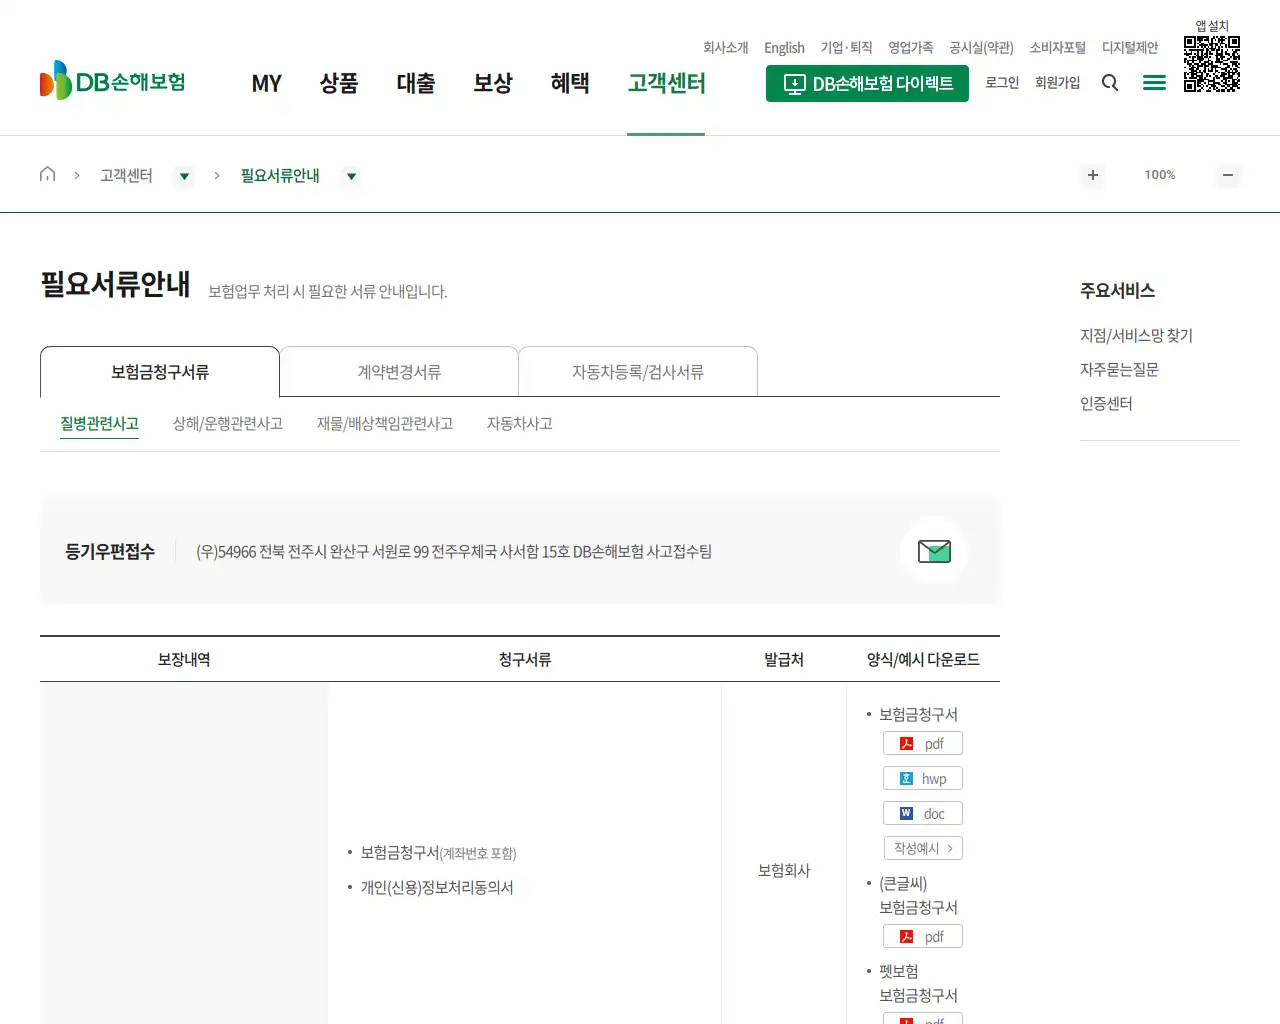
Task: Click the mail envelope icon for 등기우편접수
Action: [934, 551]
